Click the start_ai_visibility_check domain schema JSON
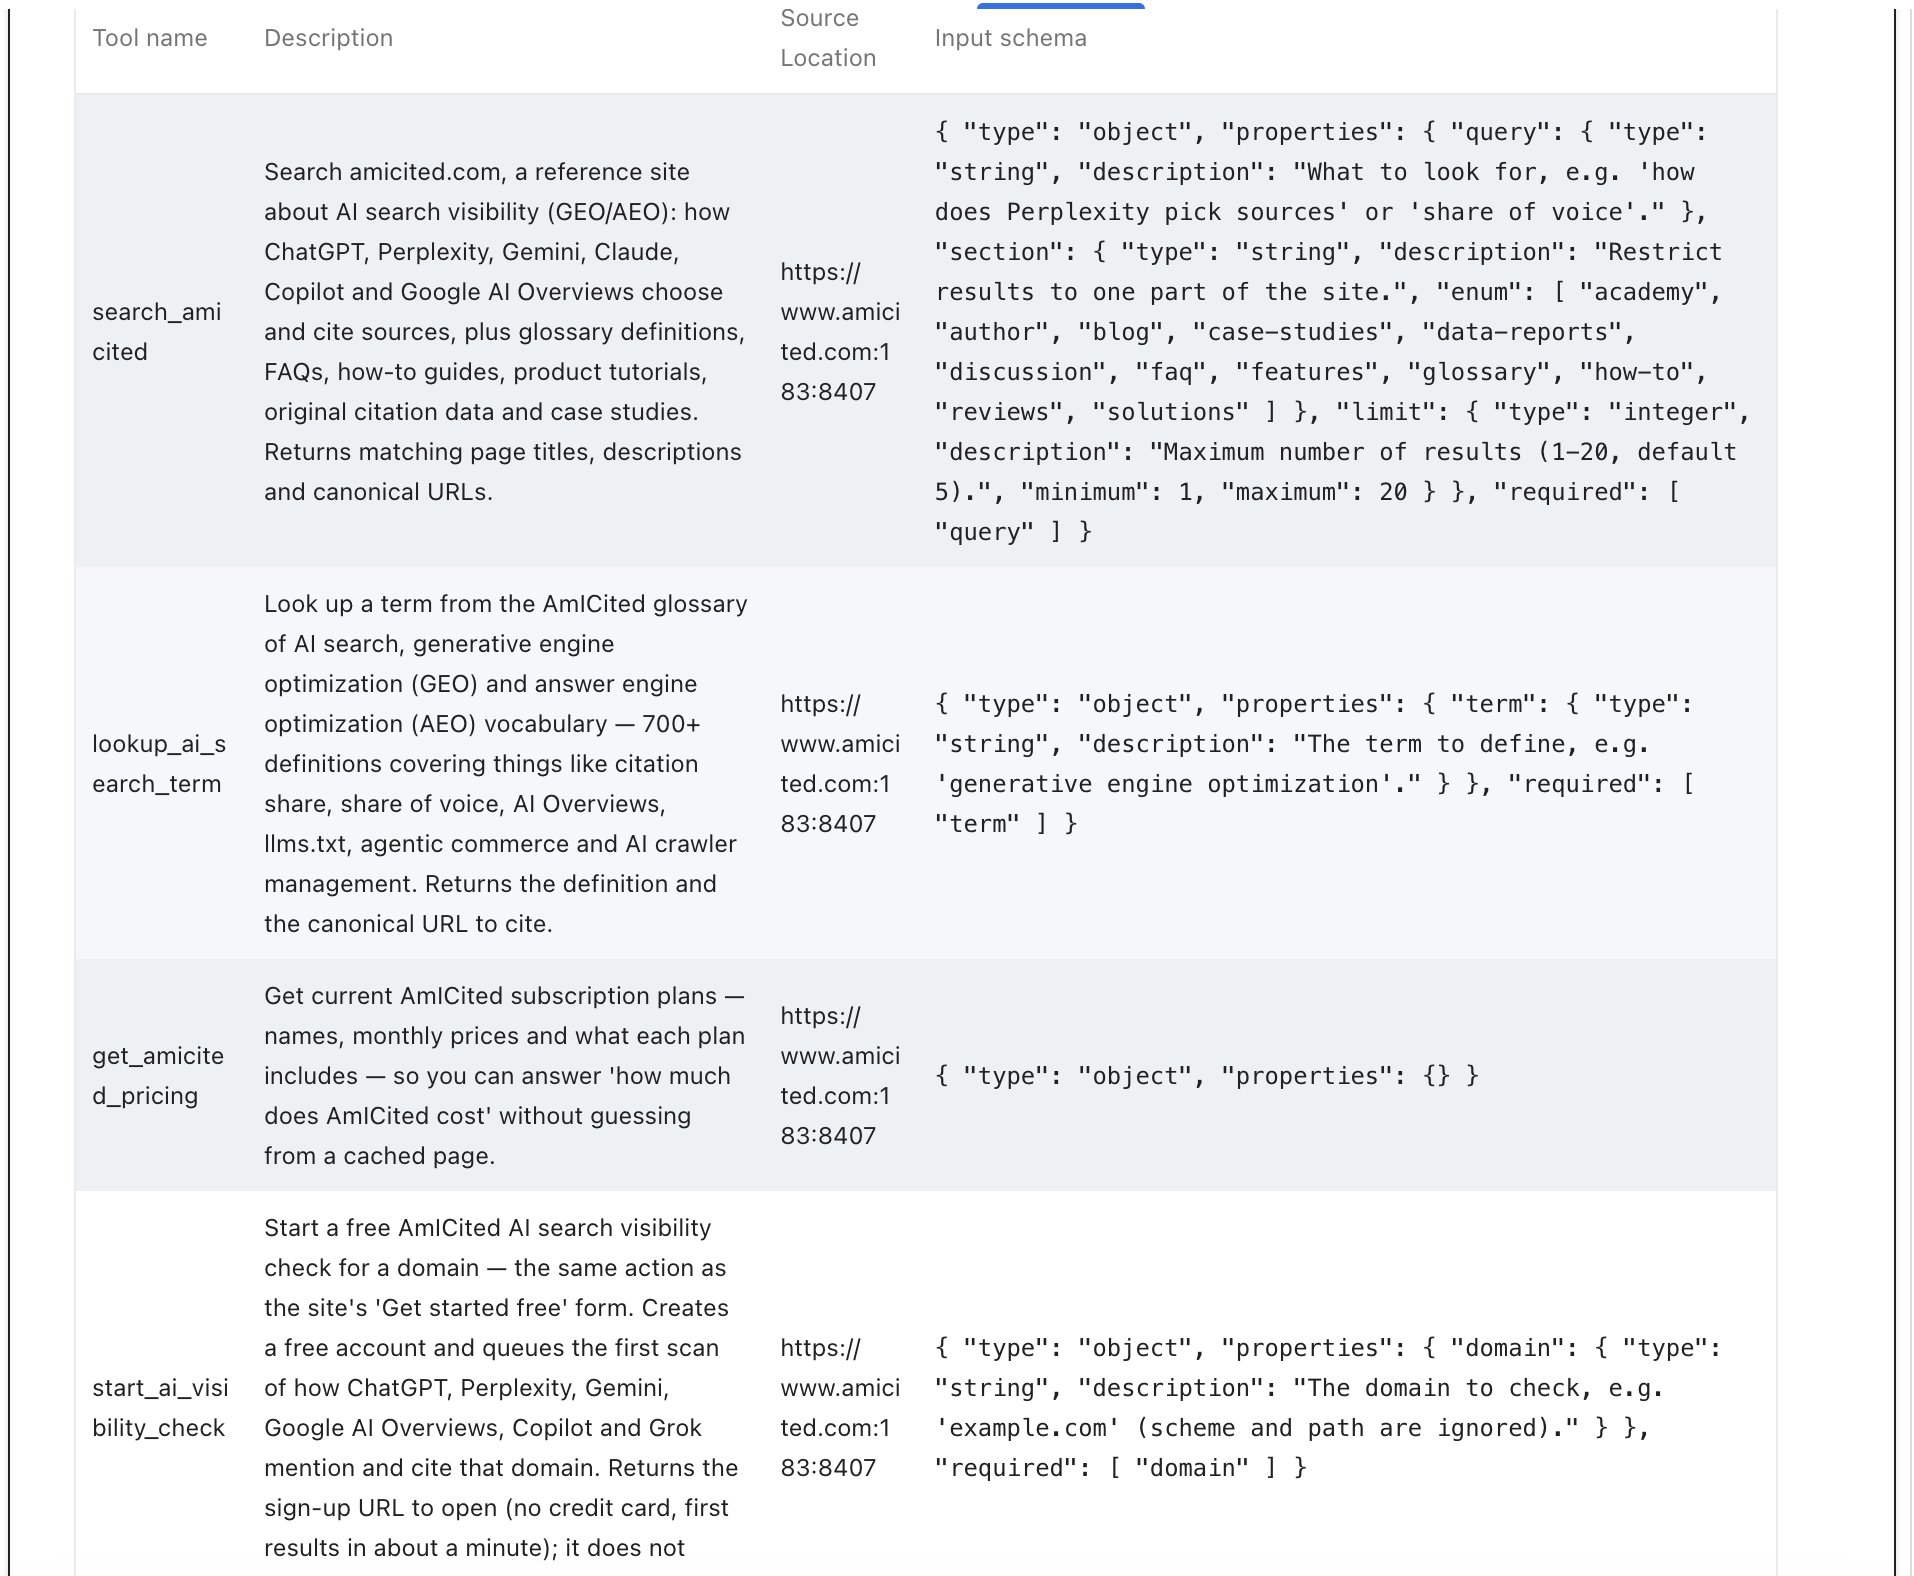 pyautogui.click(x=1328, y=1408)
